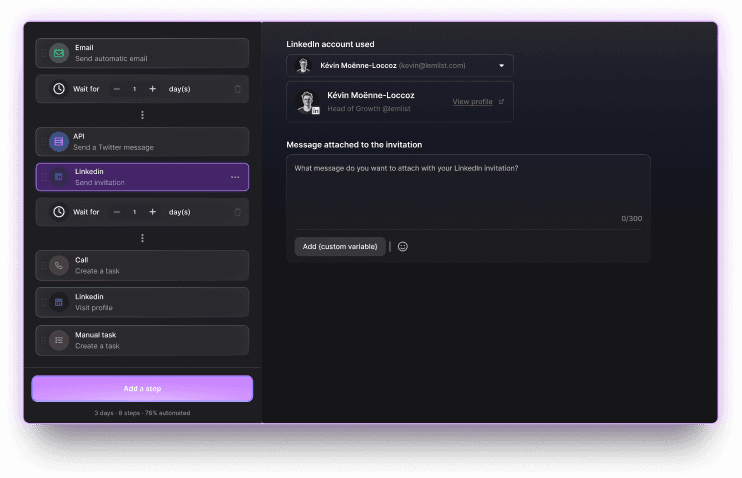Image resolution: width=742 pixels, height=478 pixels.
Task: Decrease days in the second Wait for row
Action: click(x=116, y=212)
